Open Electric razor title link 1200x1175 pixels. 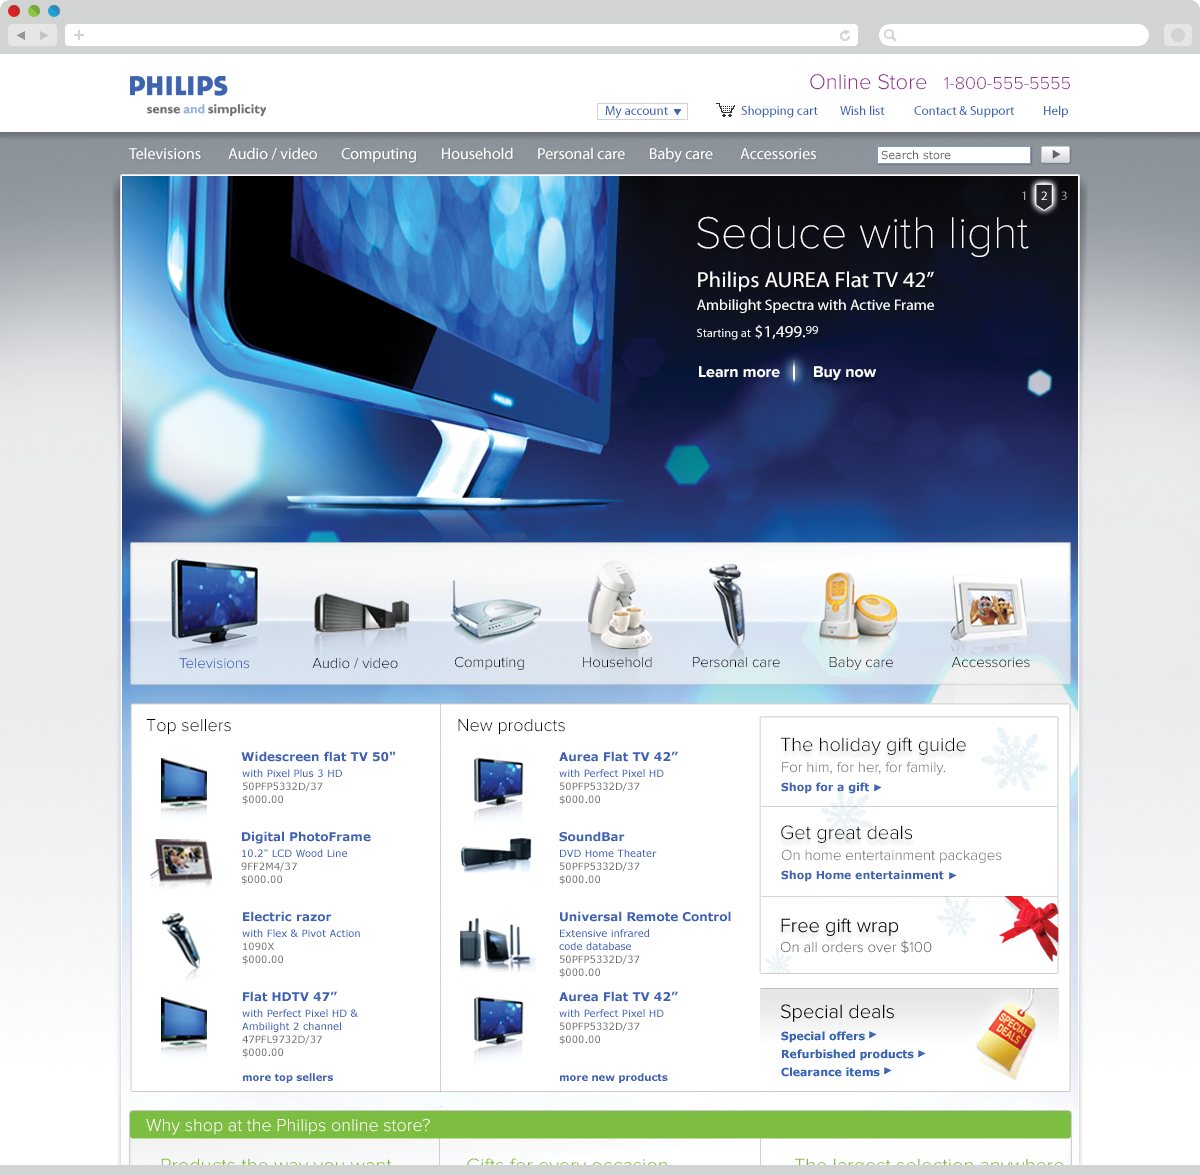[286, 917]
